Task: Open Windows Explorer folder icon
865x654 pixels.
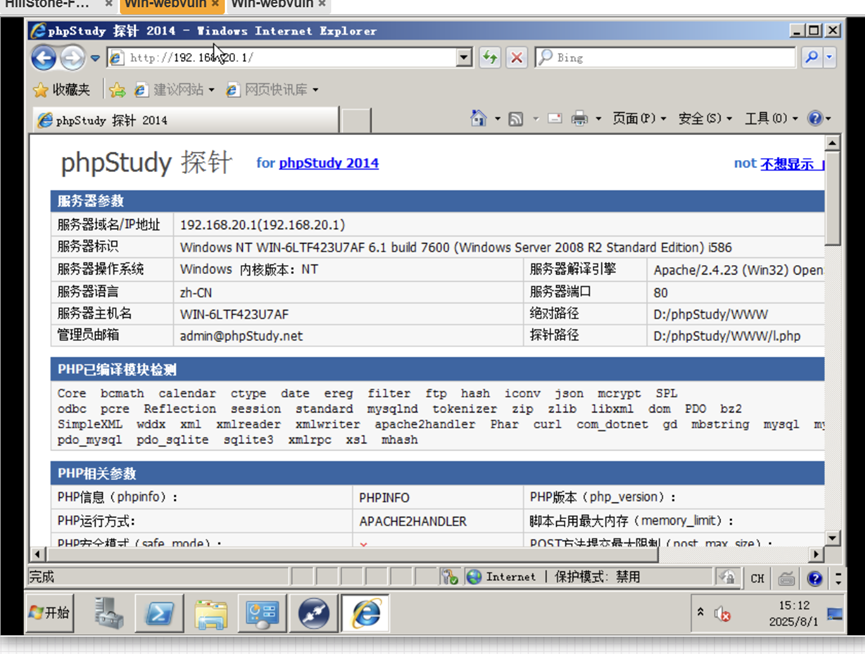Action: tap(211, 614)
